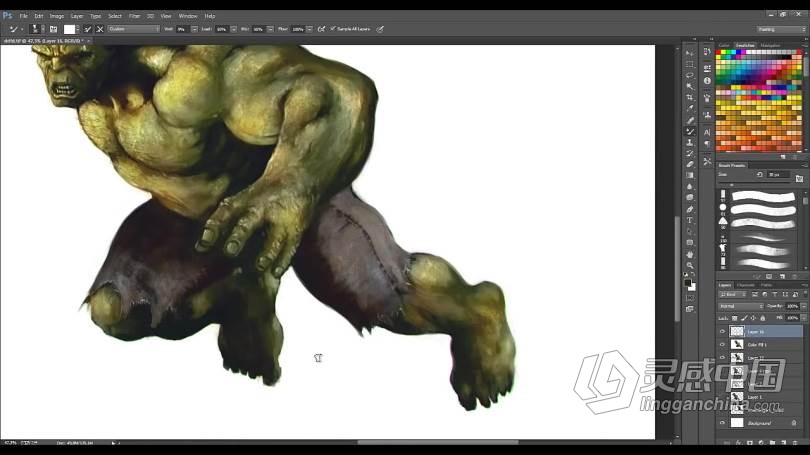The height and width of the screenshot is (455, 810).
Task: Open the tool preset picker arrow
Action: click(x=22, y=29)
